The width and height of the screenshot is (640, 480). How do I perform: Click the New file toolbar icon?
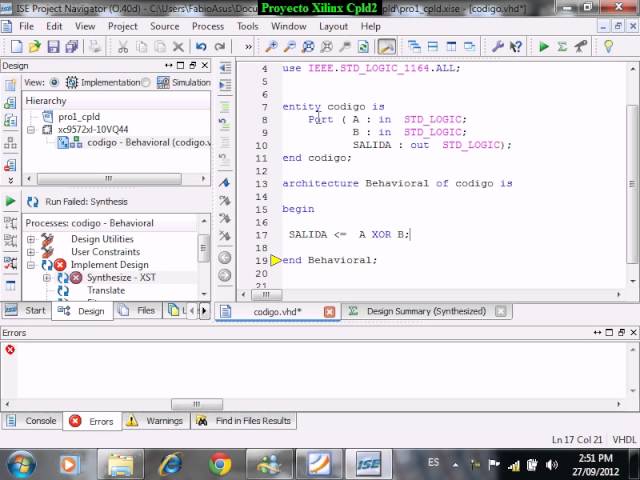tap(16, 47)
